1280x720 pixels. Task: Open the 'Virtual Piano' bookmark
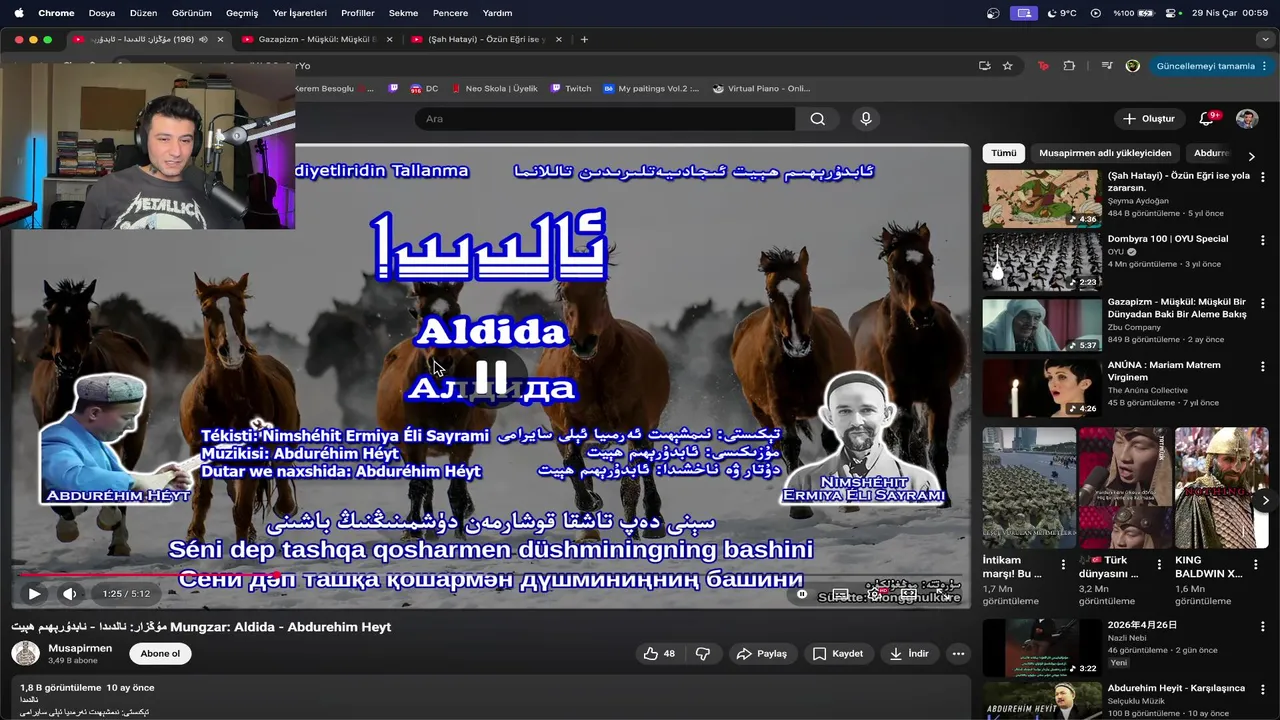(762, 88)
